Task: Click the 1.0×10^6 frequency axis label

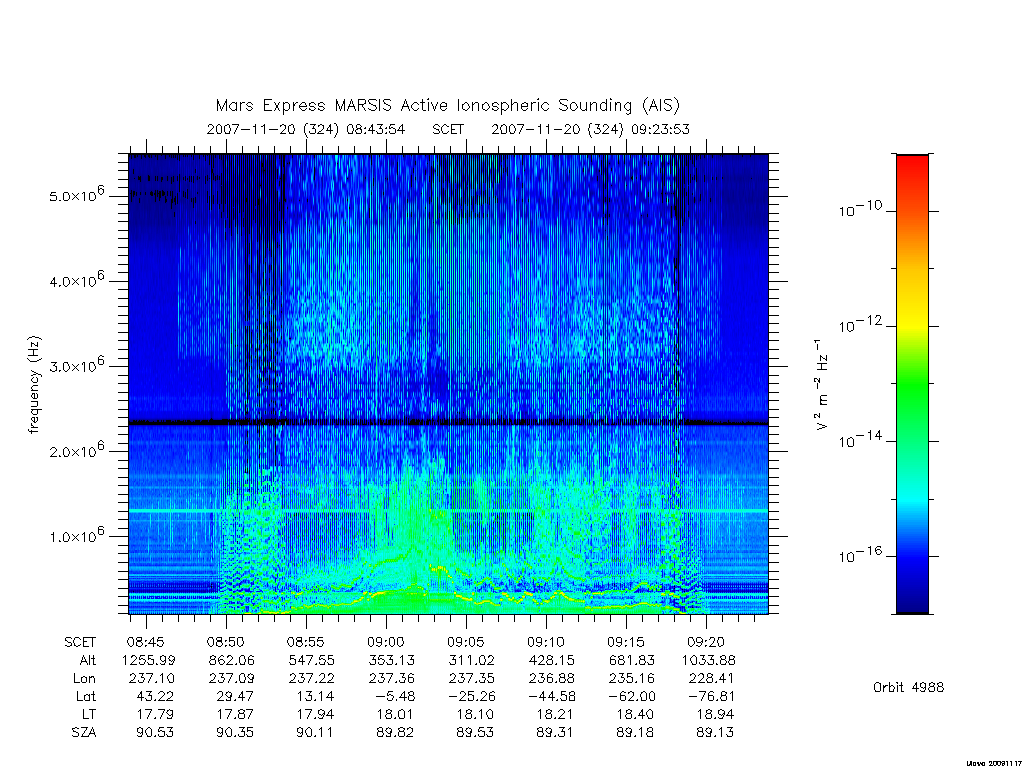Action: [77, 535]
